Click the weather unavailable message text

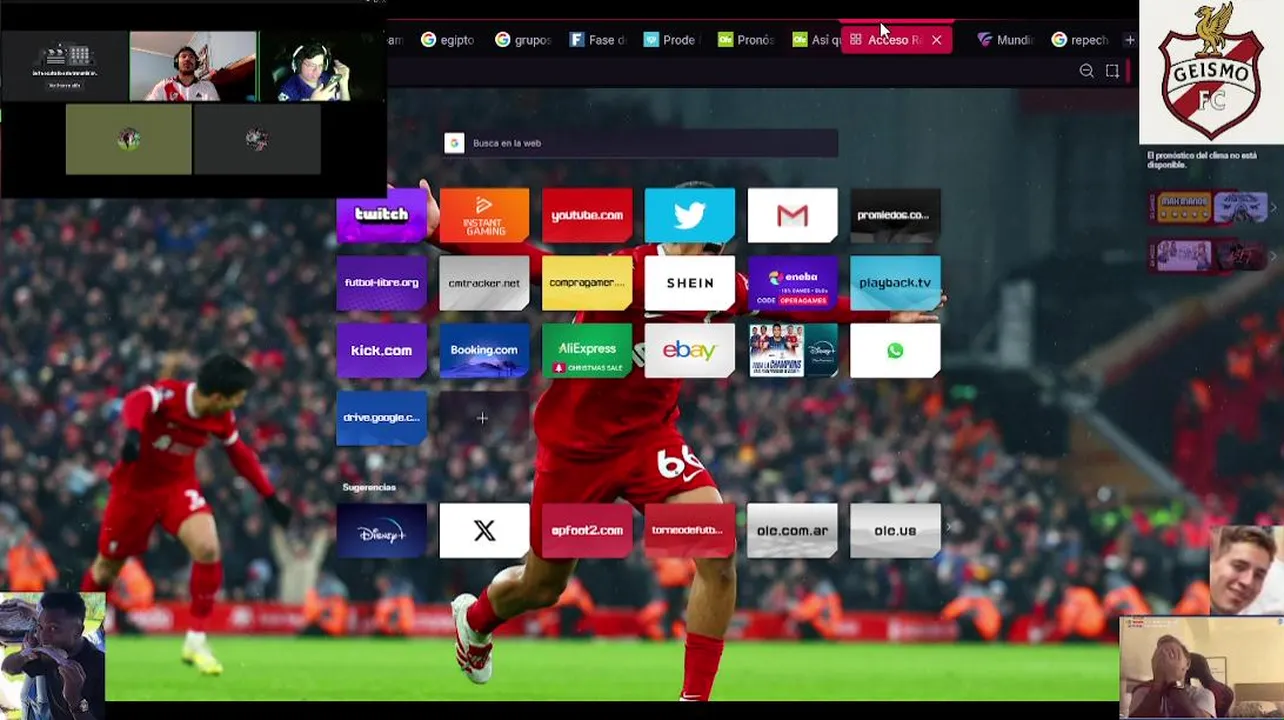1202,160
